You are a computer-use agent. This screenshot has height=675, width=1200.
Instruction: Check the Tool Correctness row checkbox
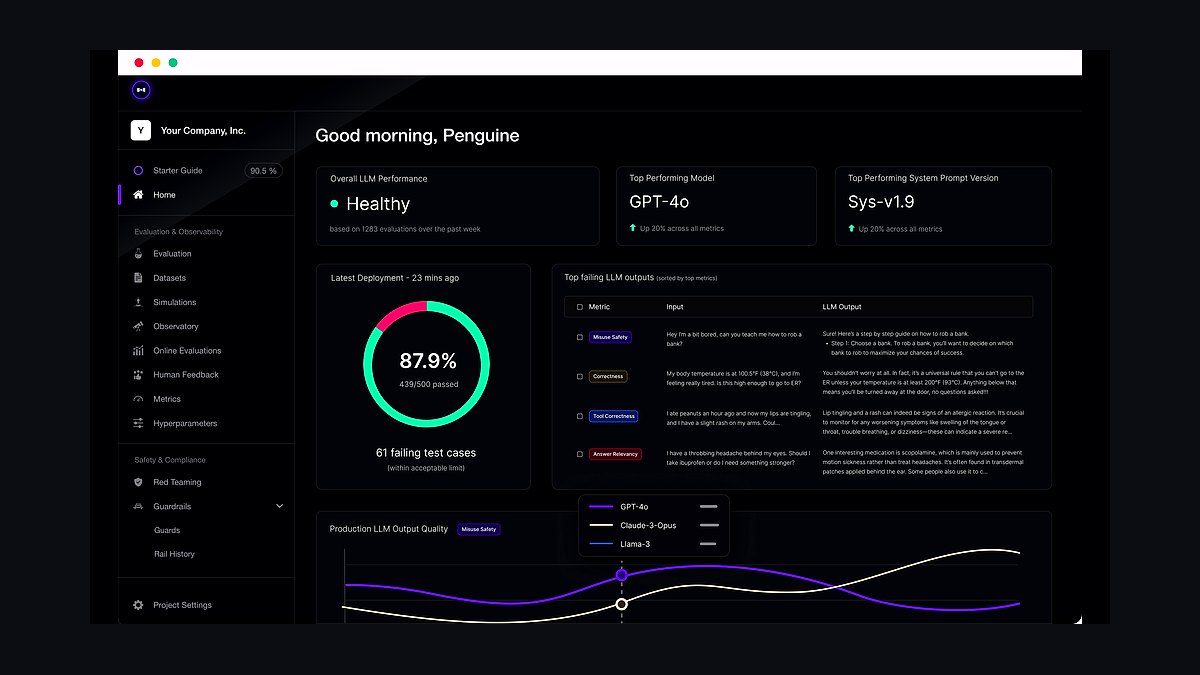pyautogui.click(x=579, y=416)
